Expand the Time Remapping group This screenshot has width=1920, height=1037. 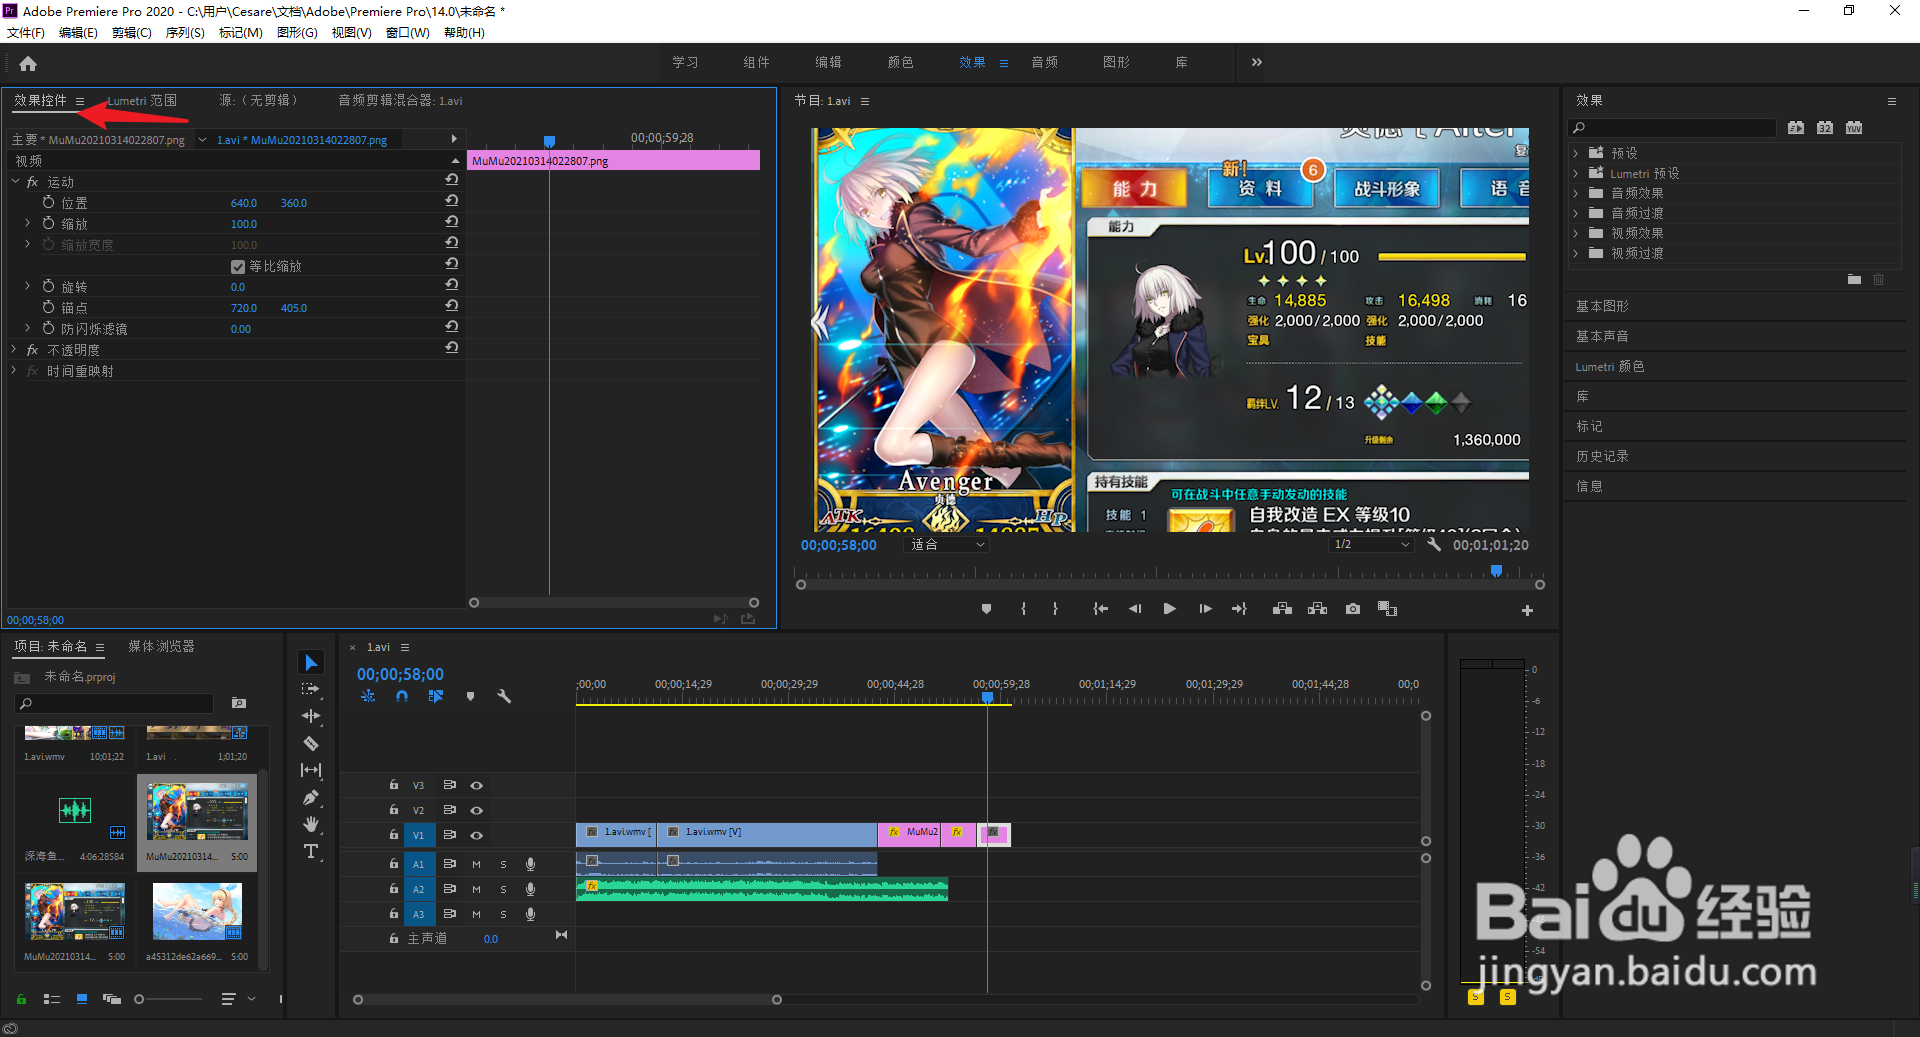click(x=15, y=370)
